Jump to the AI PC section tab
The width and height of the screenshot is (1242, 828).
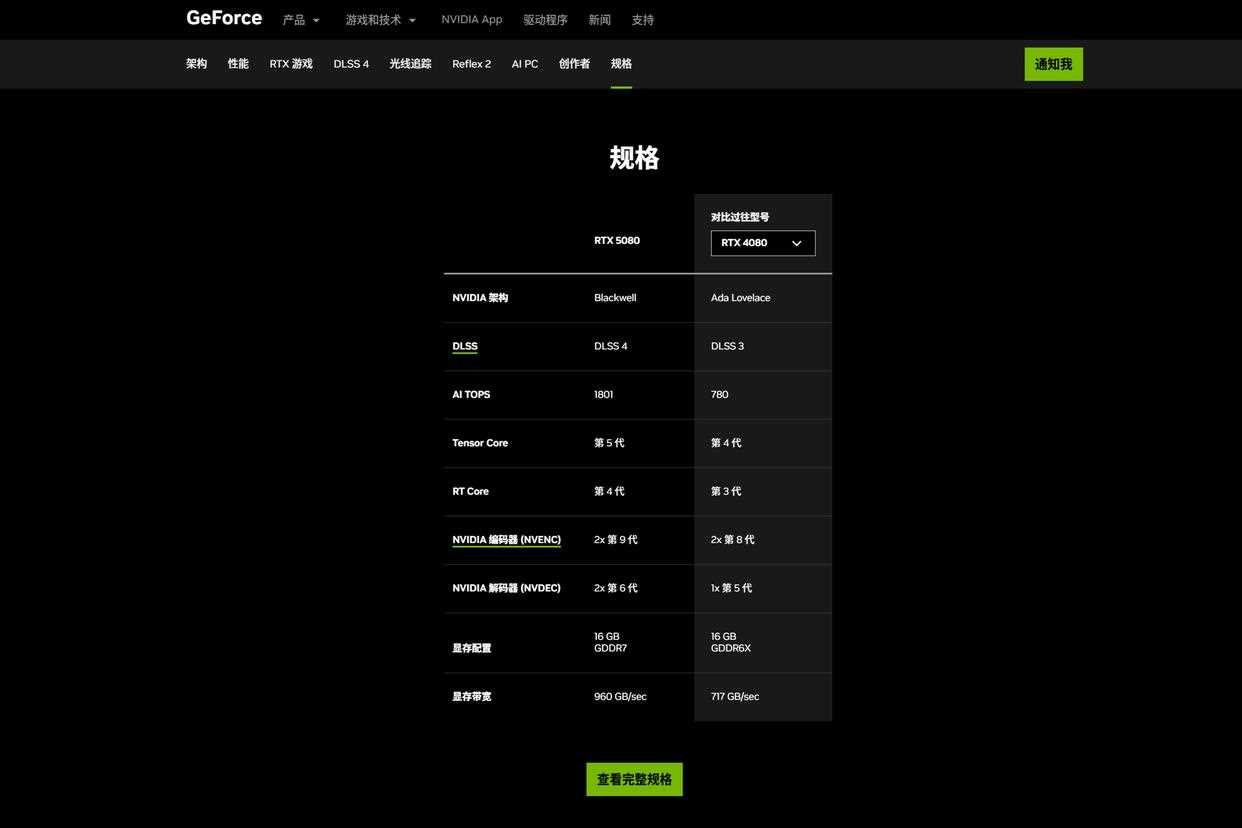tap(525, 64)
